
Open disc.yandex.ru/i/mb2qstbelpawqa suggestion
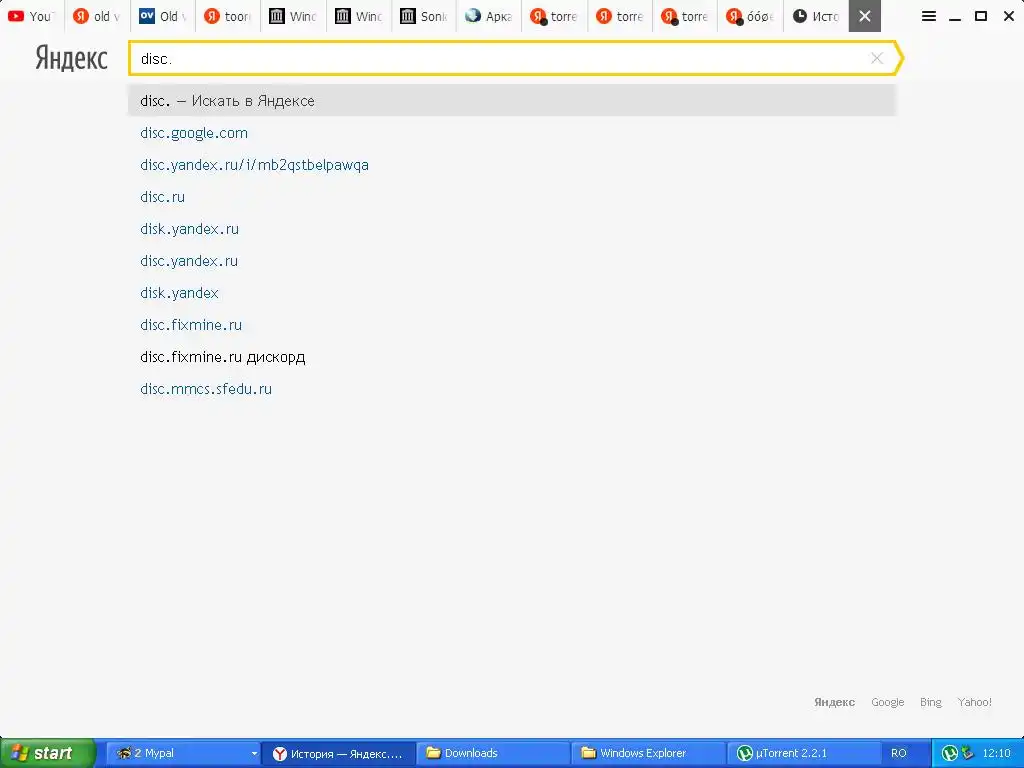coord(254,165)
